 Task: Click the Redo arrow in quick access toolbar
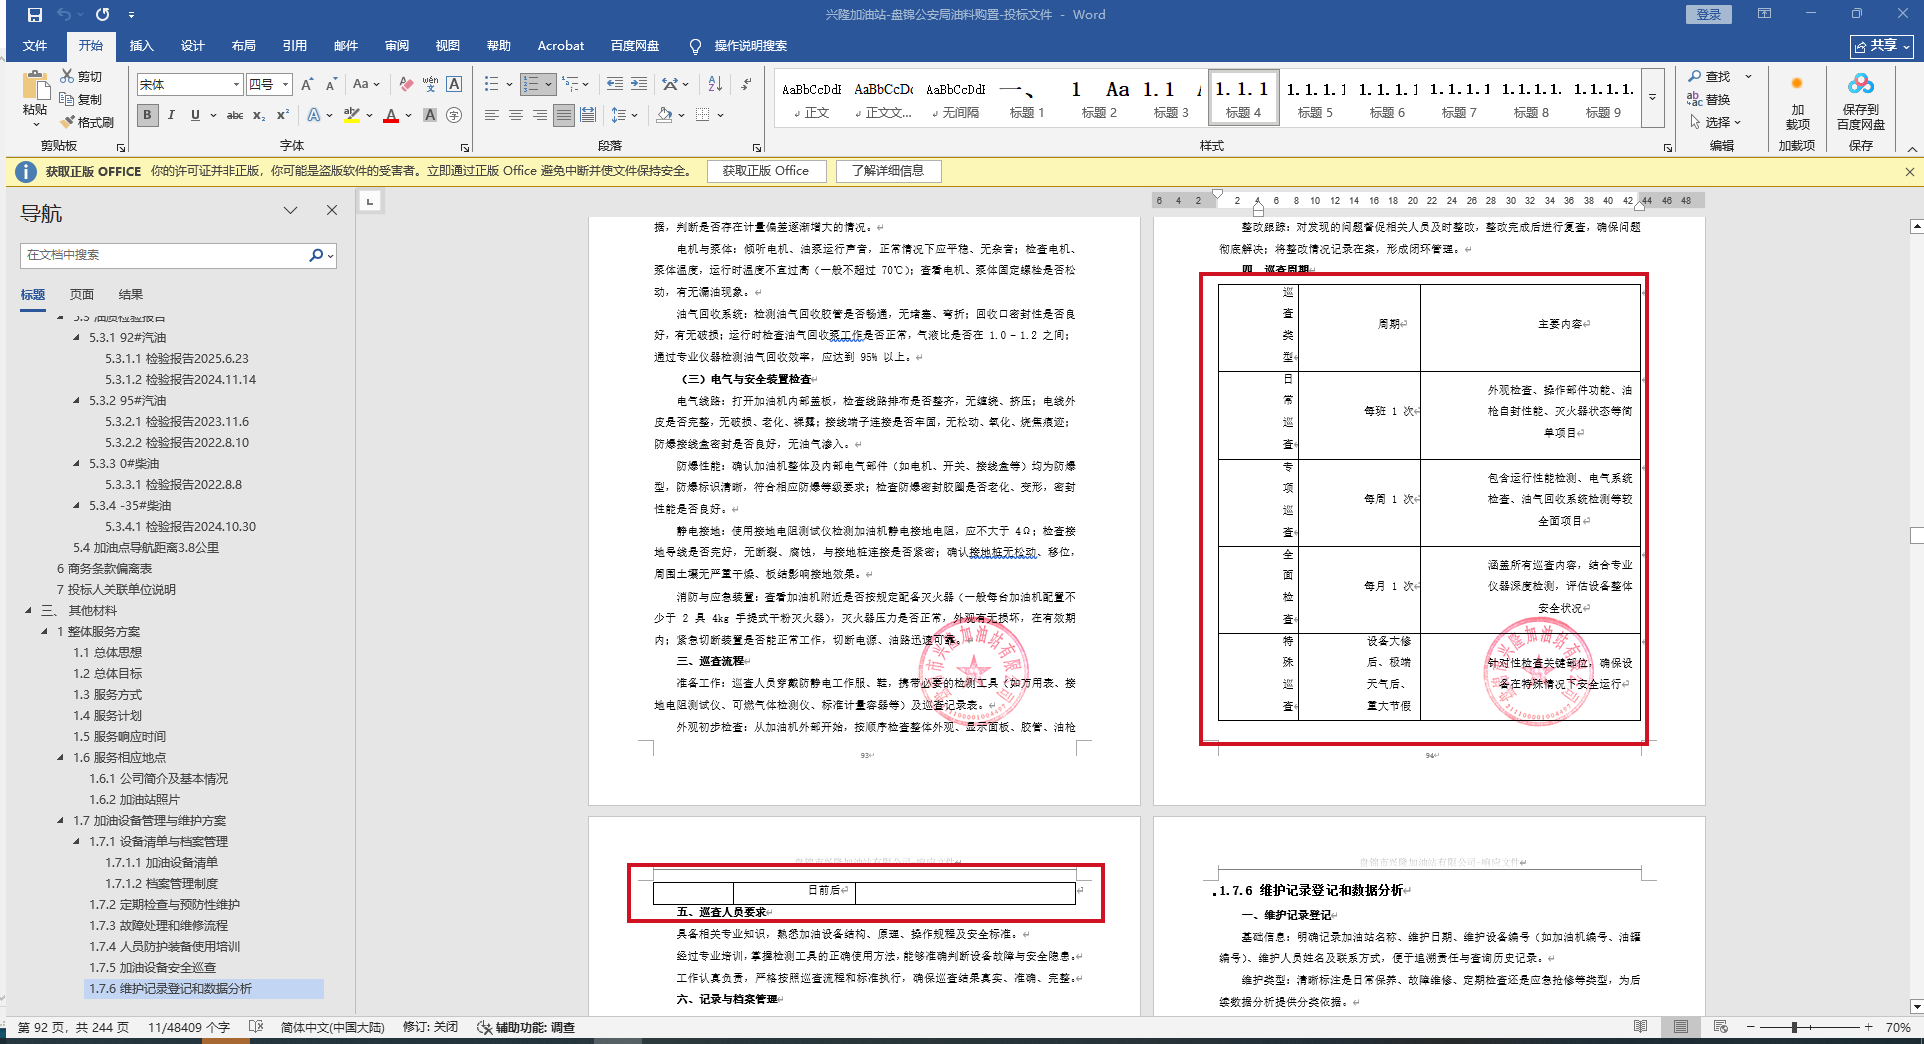[x=103, y=15]
